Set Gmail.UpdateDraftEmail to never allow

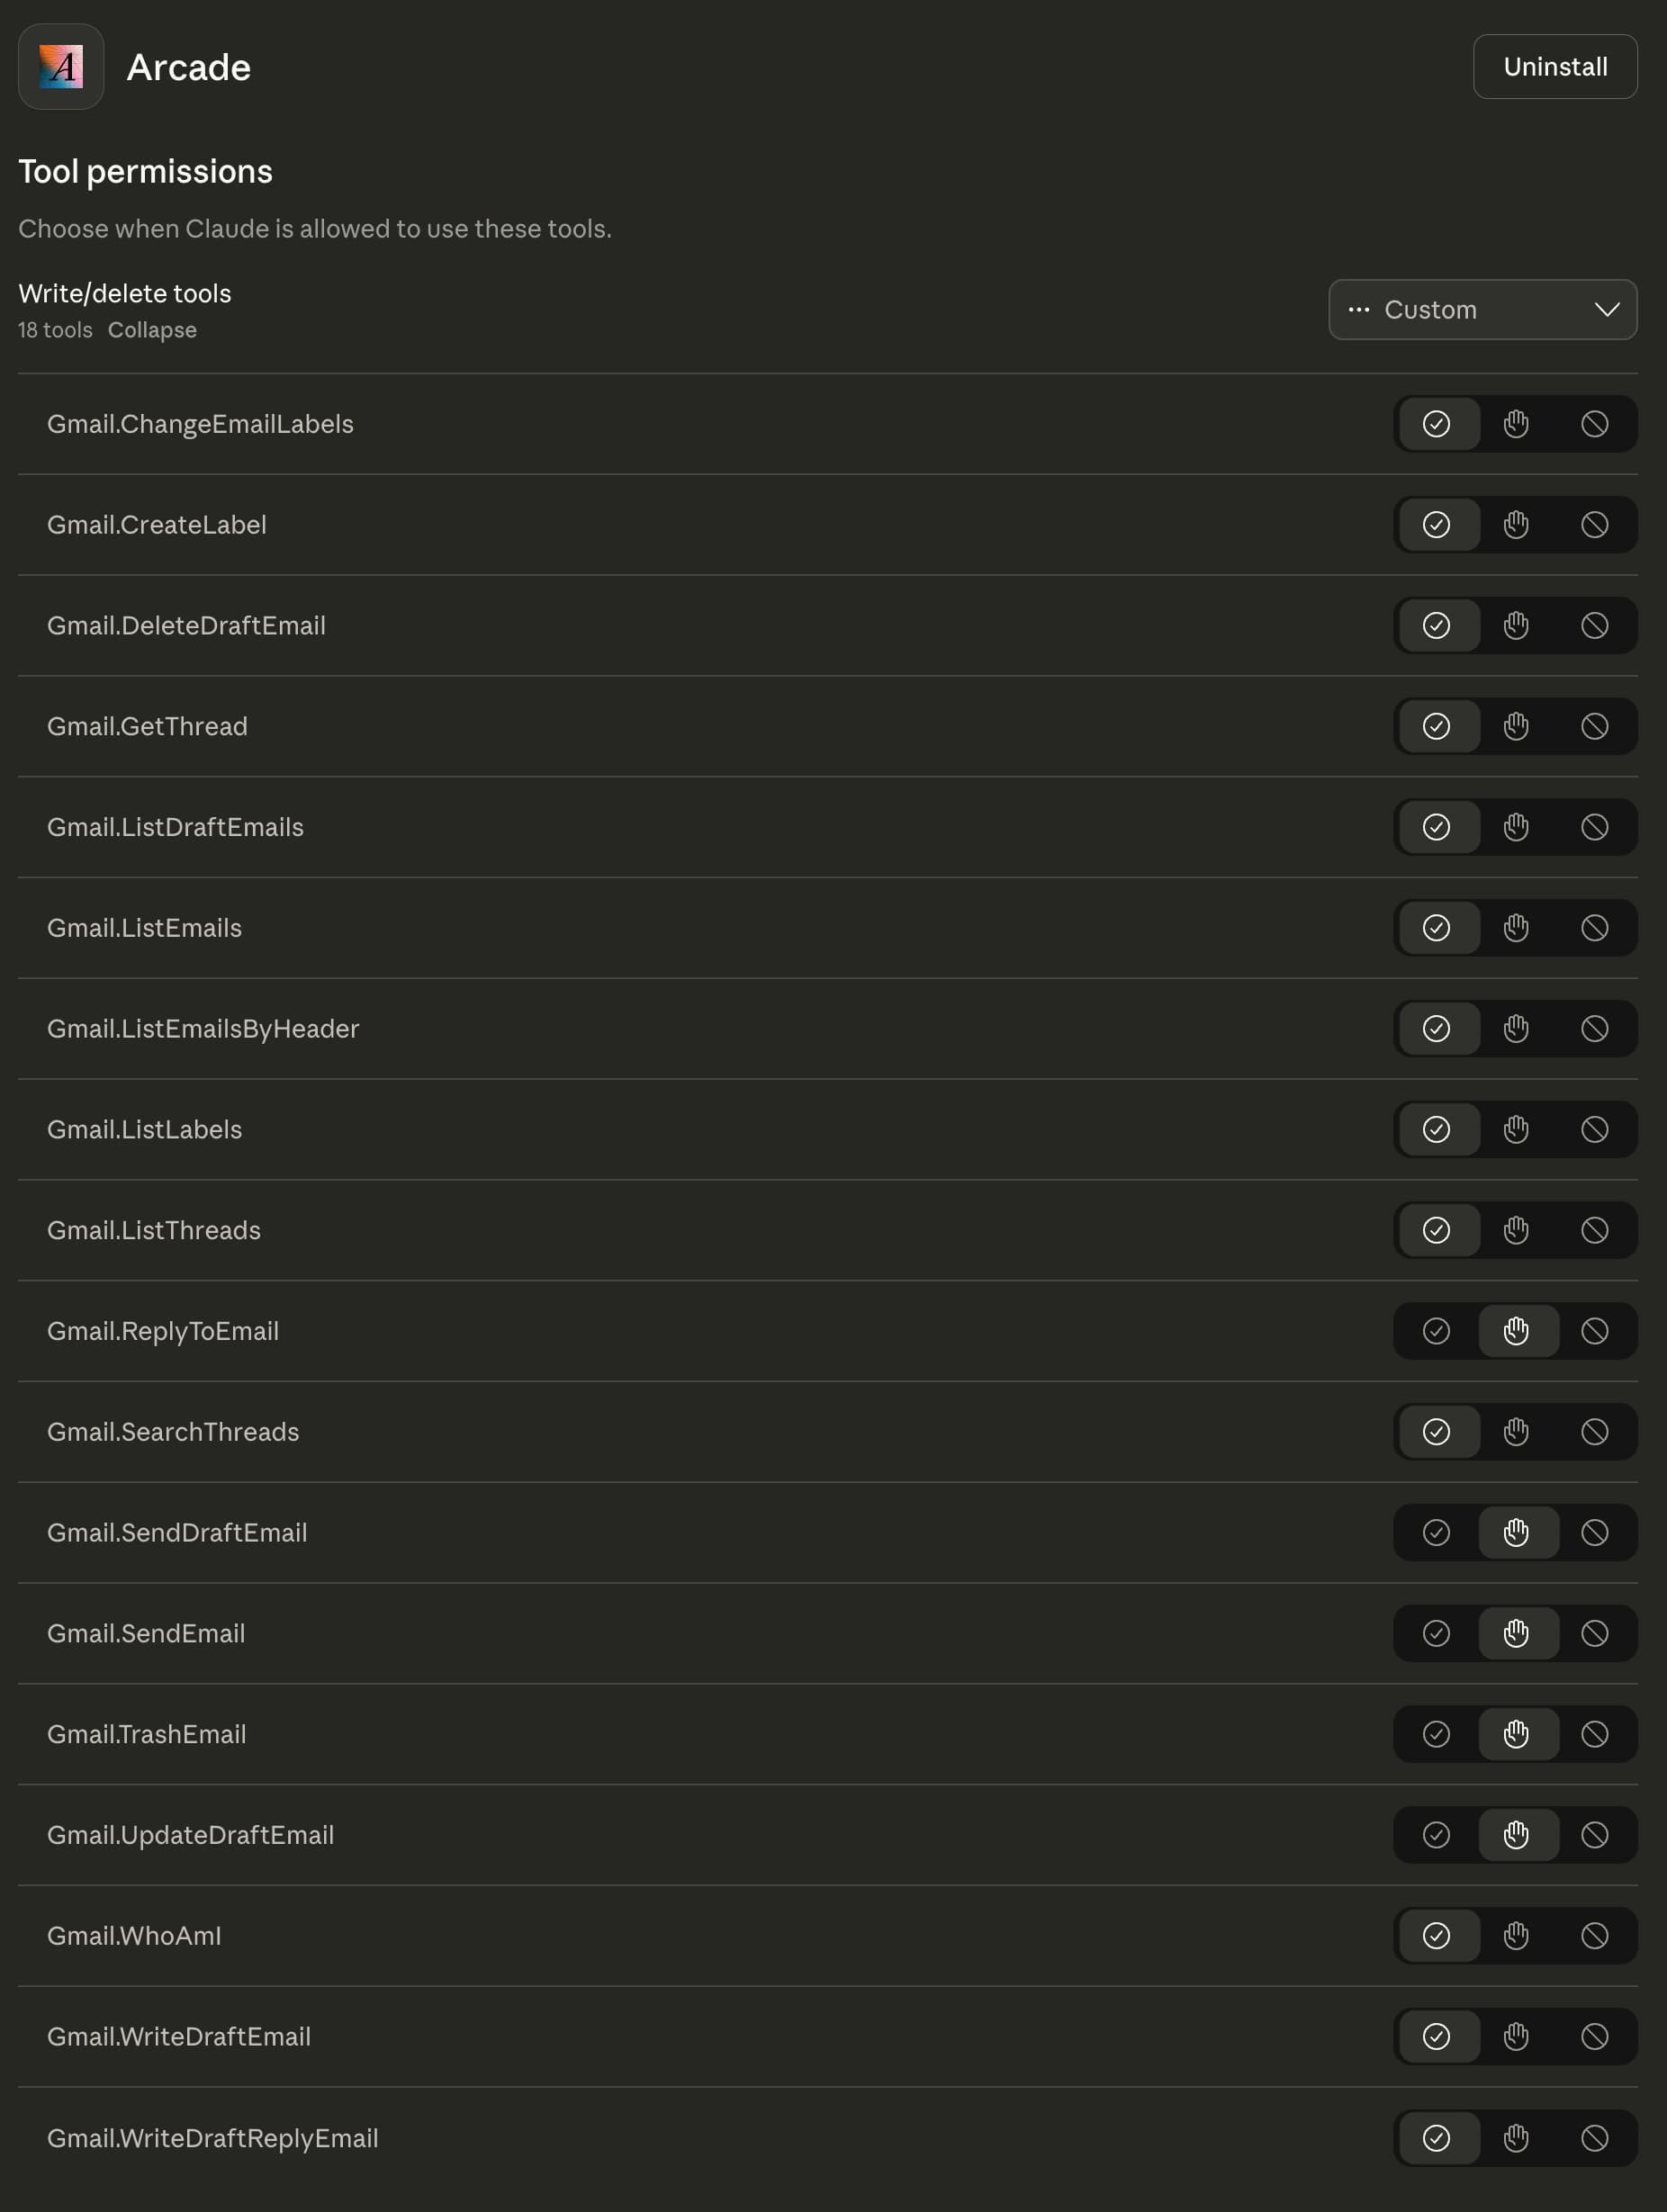coord(1594,1834)
